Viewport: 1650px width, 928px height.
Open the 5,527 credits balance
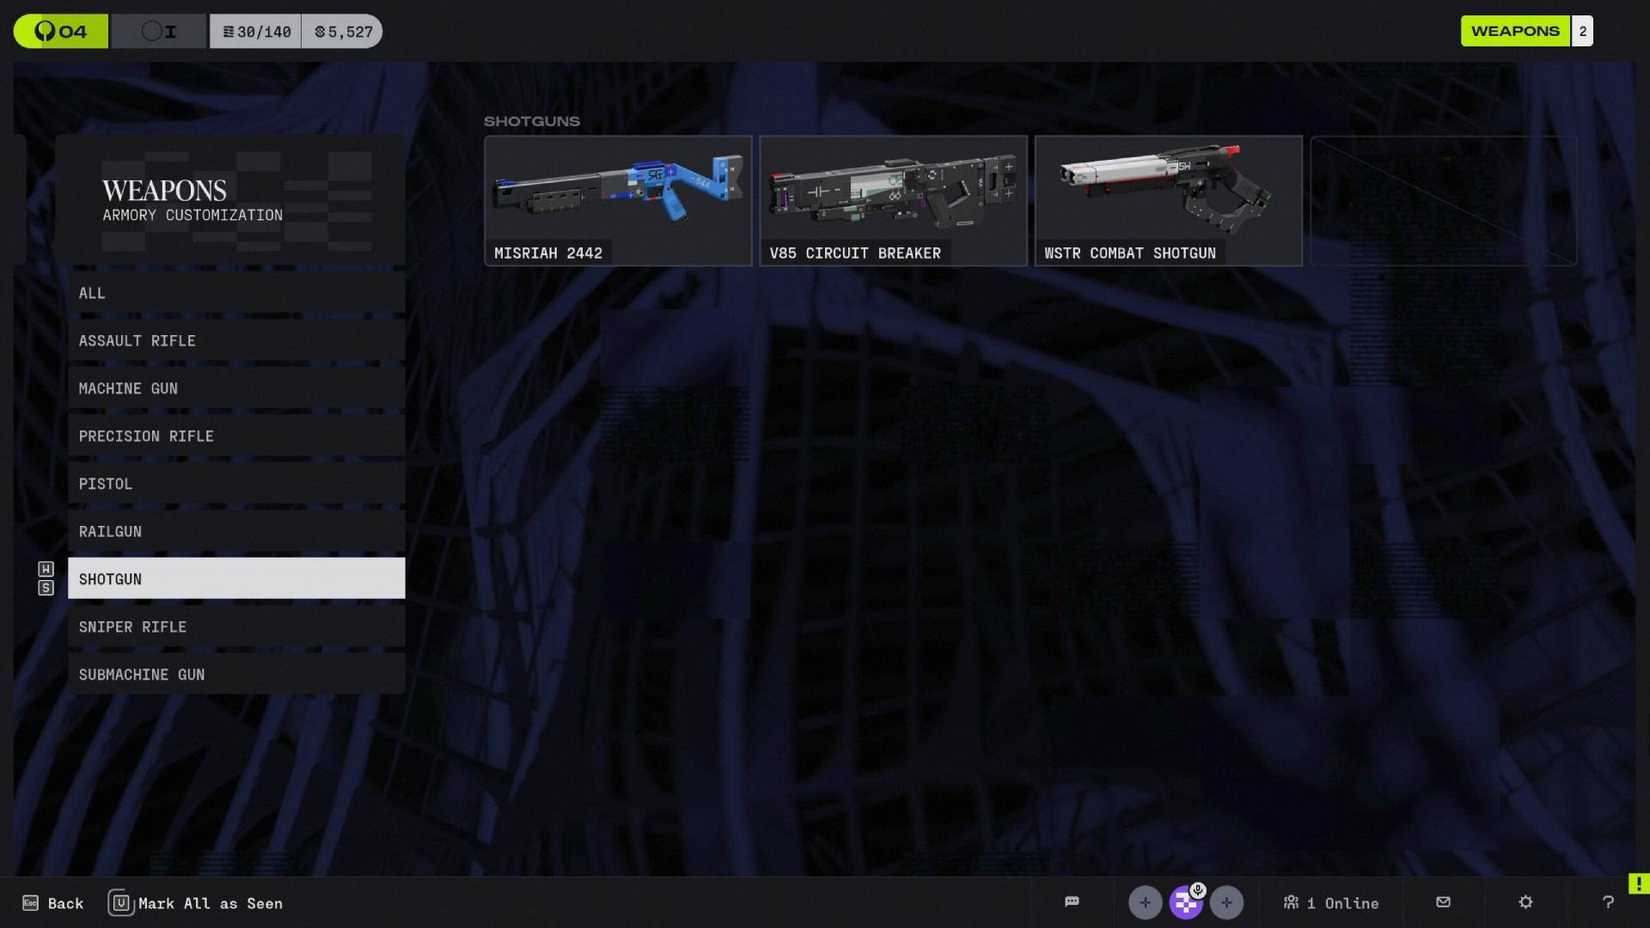coord(342,31)
